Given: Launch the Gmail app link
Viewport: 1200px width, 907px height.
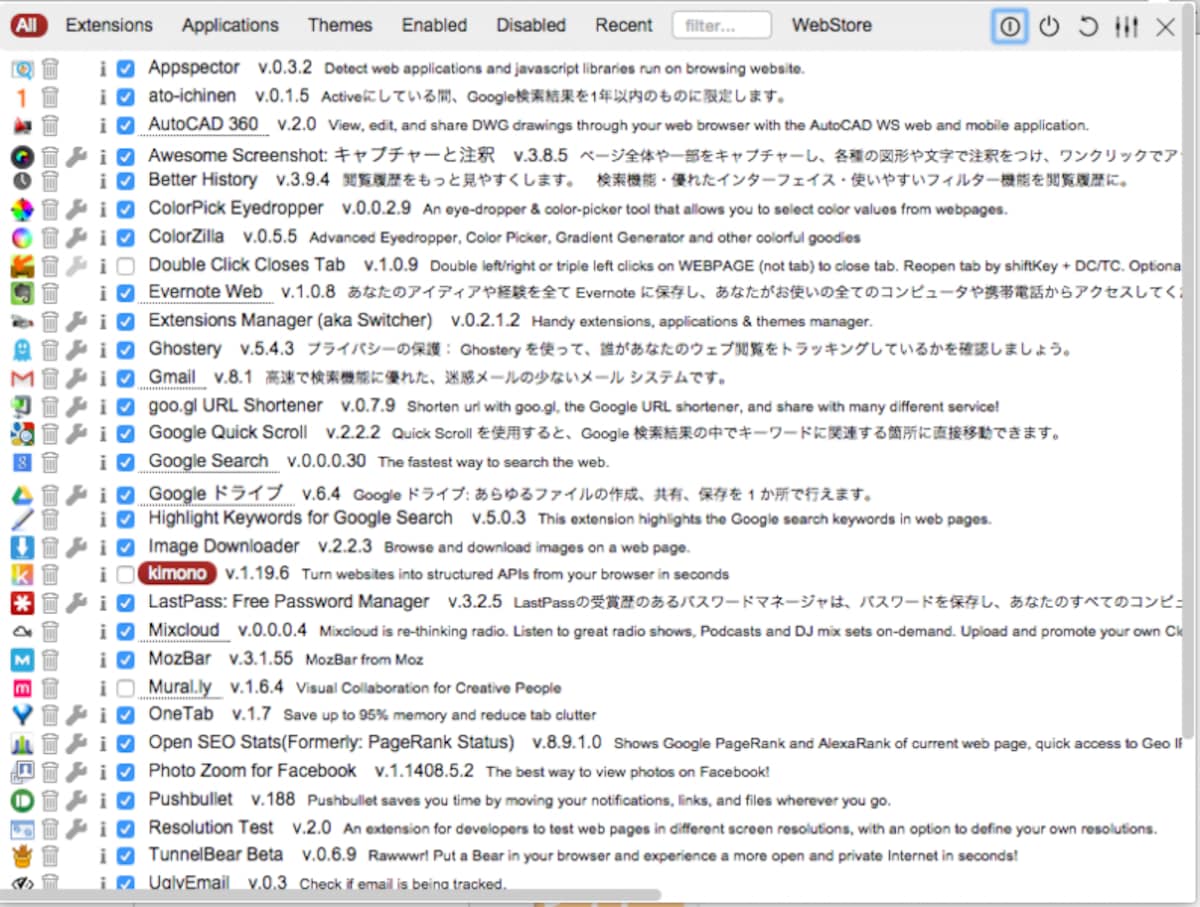Looking at the screenshot, I should 172,378.
